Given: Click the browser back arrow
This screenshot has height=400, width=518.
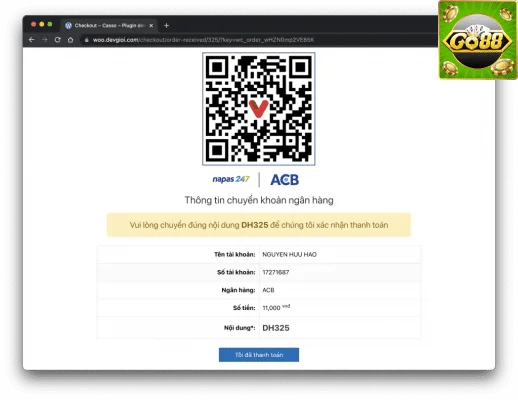Looking at the screenshot, I should [x=32, y=40].
